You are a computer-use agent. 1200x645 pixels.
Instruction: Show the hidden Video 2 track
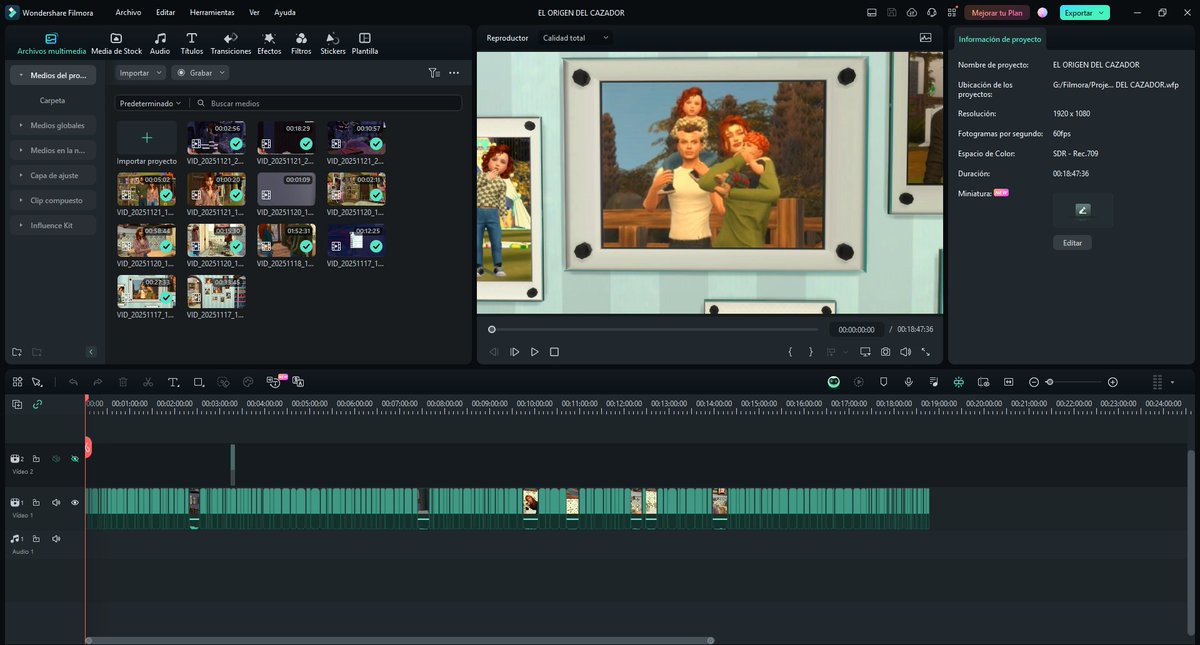(x=75, y=459)
